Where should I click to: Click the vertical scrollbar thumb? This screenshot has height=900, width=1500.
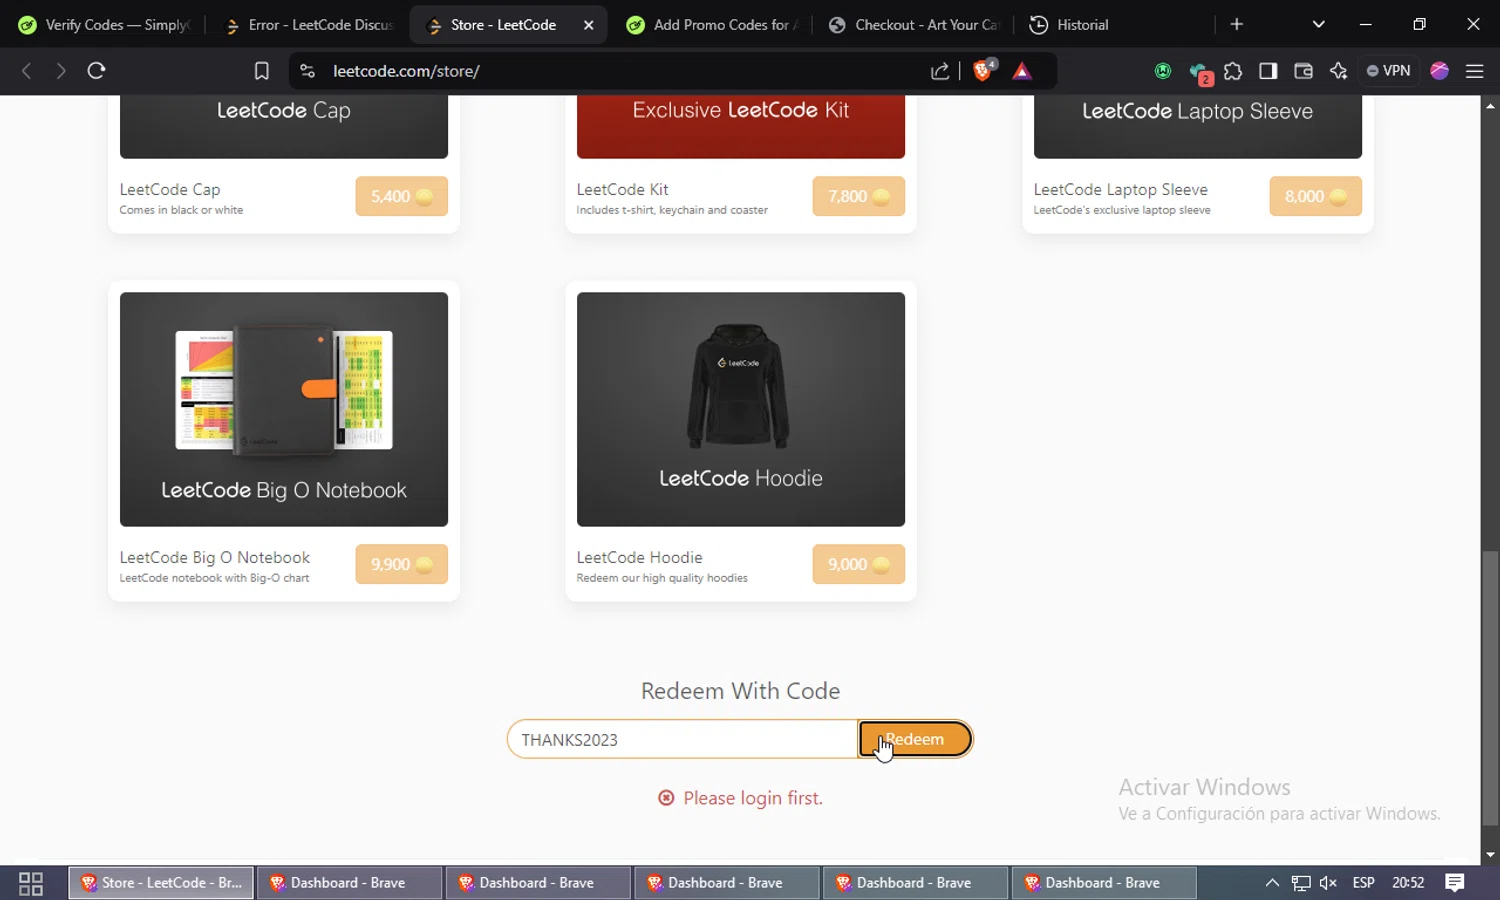(x=1490, y=688)
